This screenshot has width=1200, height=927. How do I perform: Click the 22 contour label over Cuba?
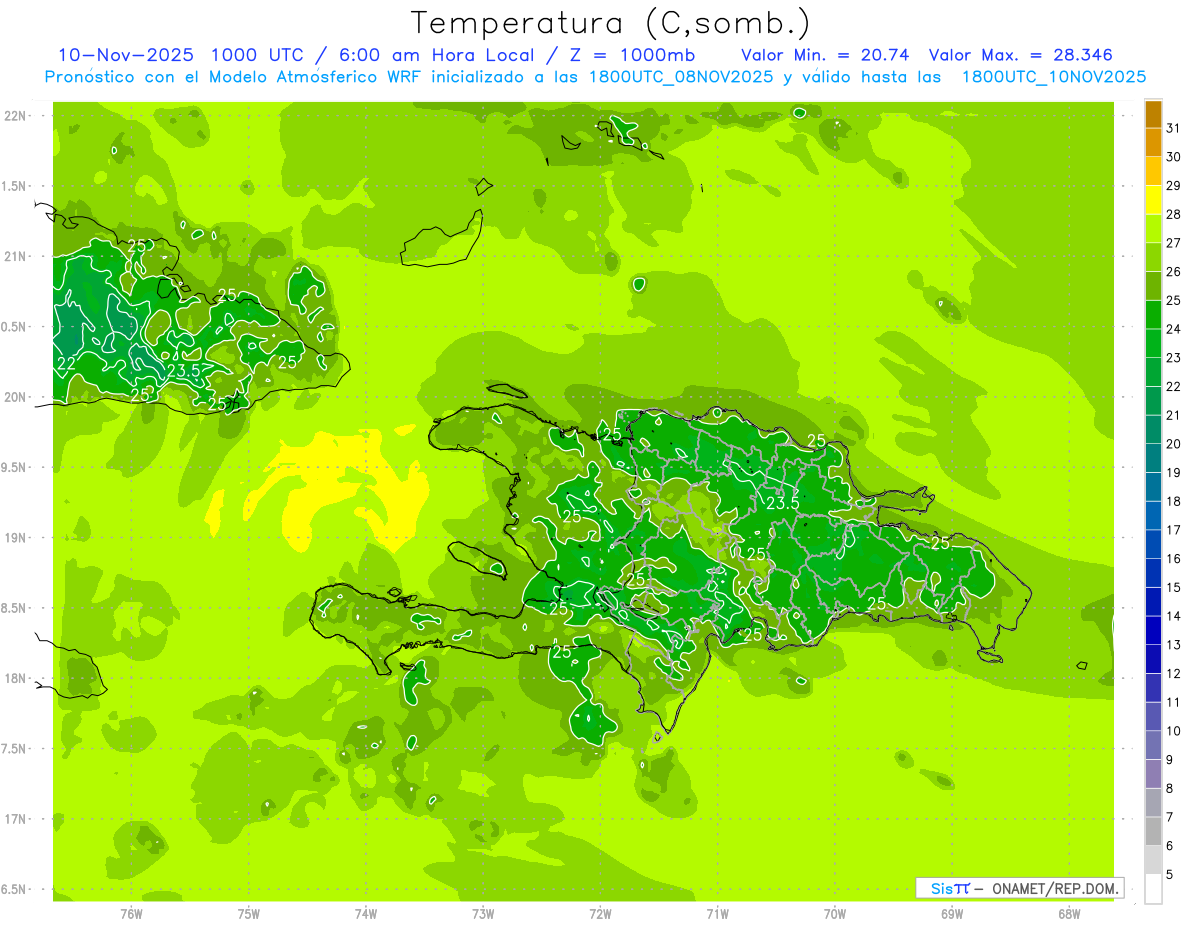(x=66, y=362)
